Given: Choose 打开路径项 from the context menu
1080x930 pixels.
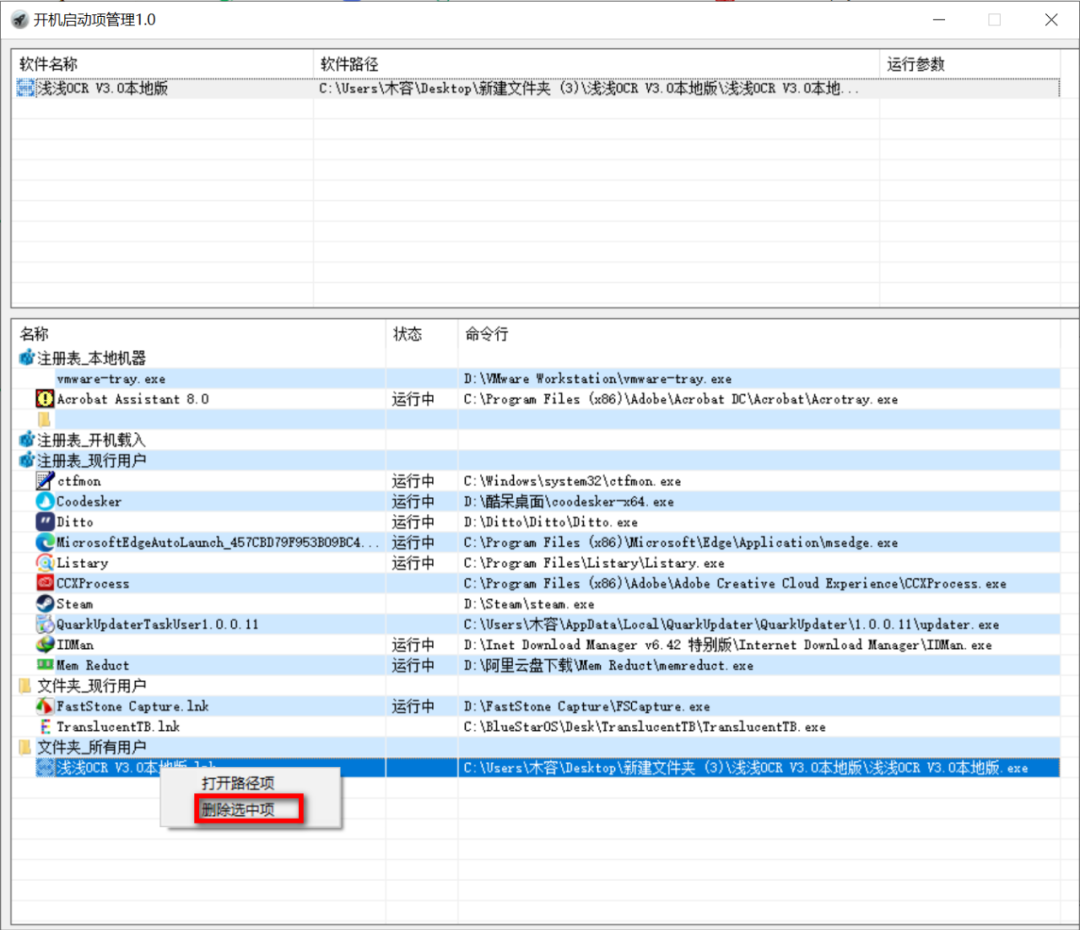Looking at the screenshot, I should click(x=238, y=783).
